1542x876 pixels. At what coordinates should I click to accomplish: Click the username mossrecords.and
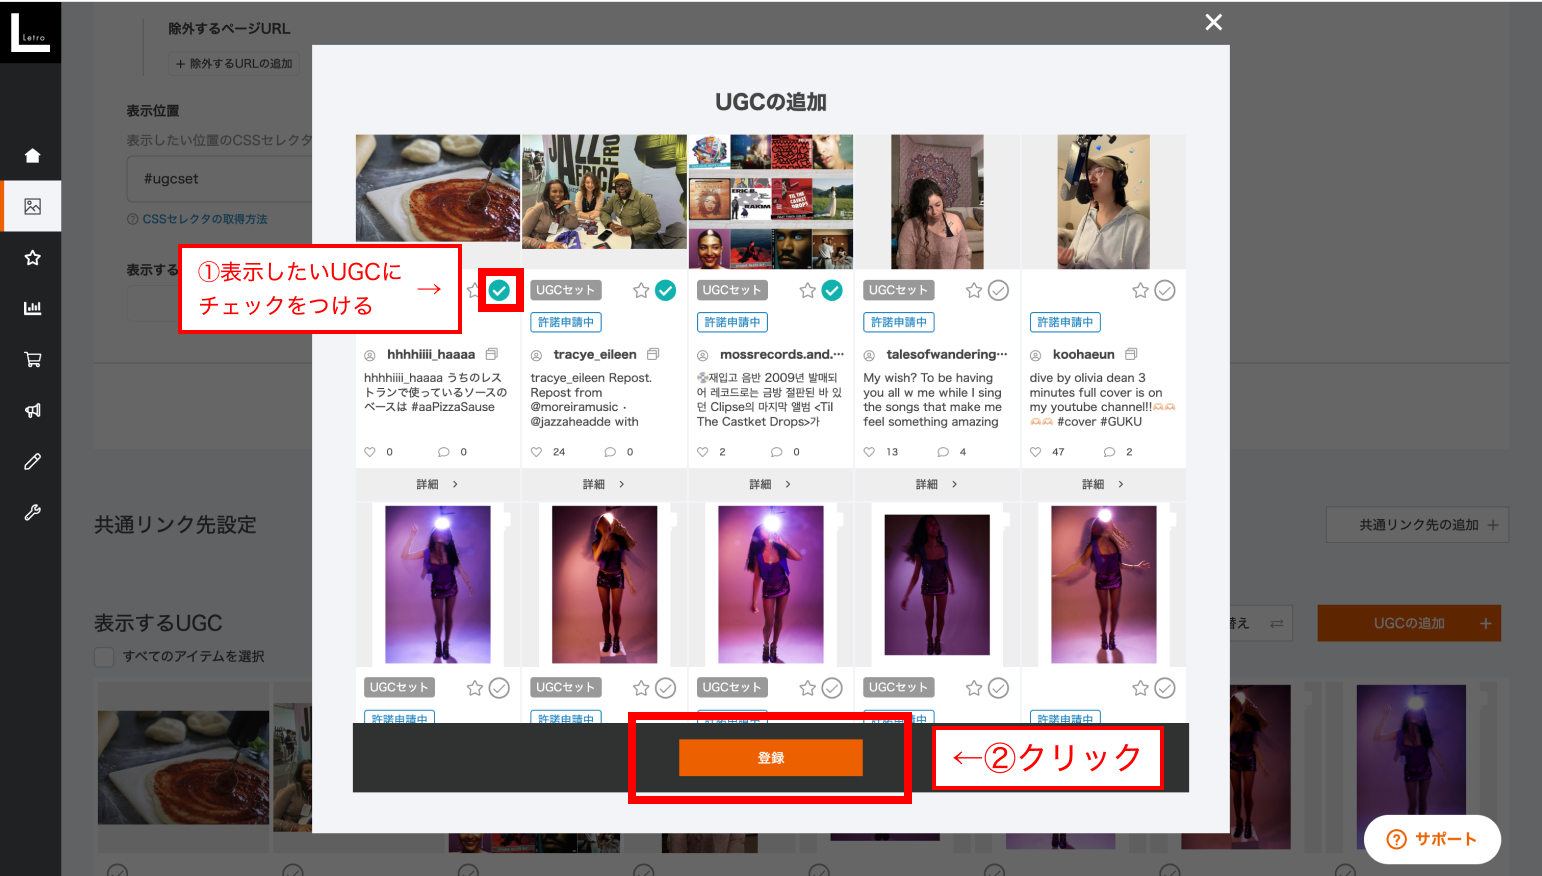coord(782,354)
